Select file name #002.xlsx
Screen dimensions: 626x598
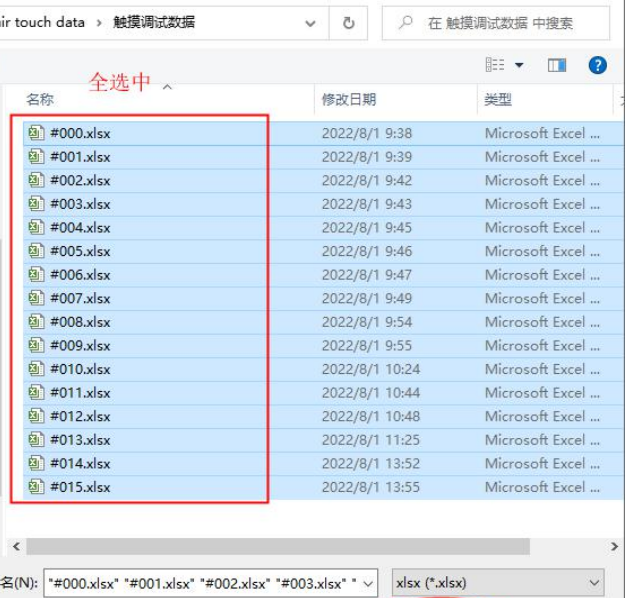tap(80, 180)
